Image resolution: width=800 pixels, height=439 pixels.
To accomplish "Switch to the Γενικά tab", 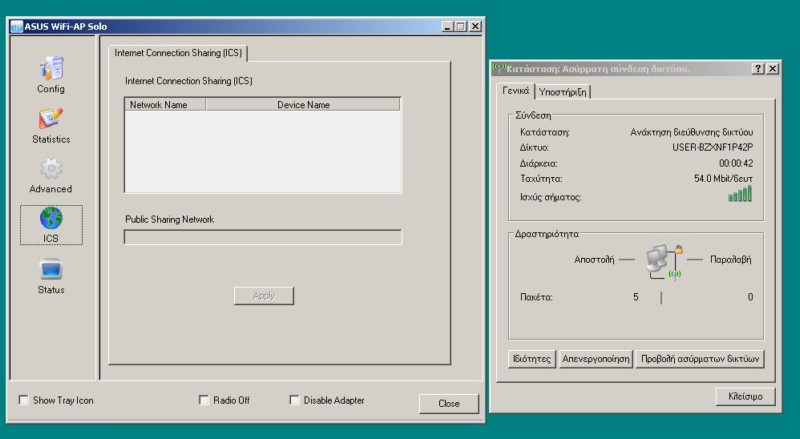I will coord(515,91).
